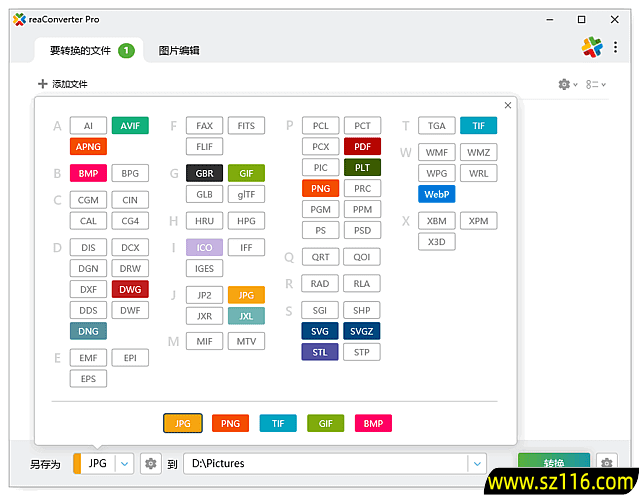Click the list view options icon
Screen dimensions: 640x496
point(595,85)
